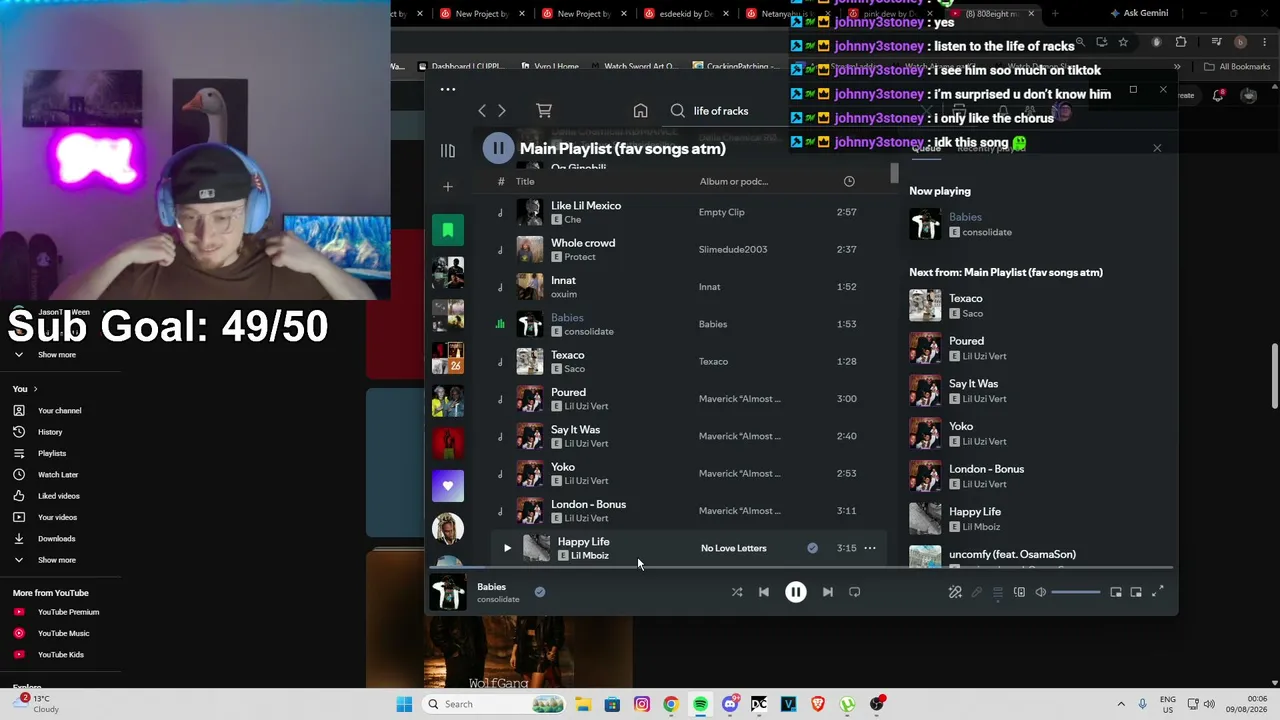Go to Spotify Home
This screenshot has height=720, width=1280.
pyautogui.click(x=641, y=111)
